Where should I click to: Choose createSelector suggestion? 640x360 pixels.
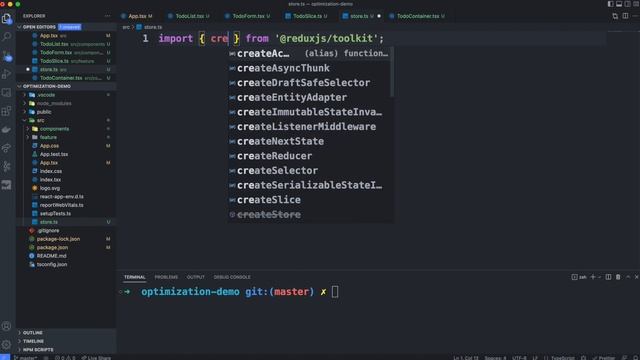(x=309, y=171)
